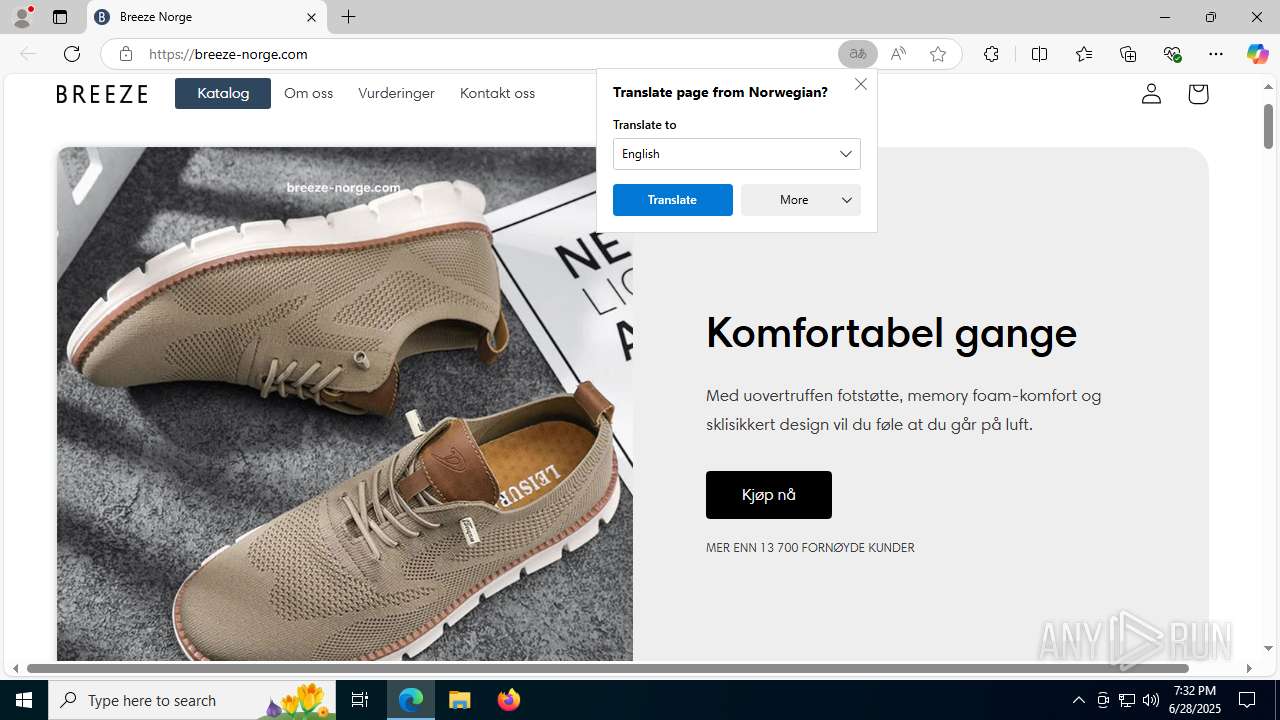Click the BREEZE logo

pyautogui.click(x=102, y=94)
